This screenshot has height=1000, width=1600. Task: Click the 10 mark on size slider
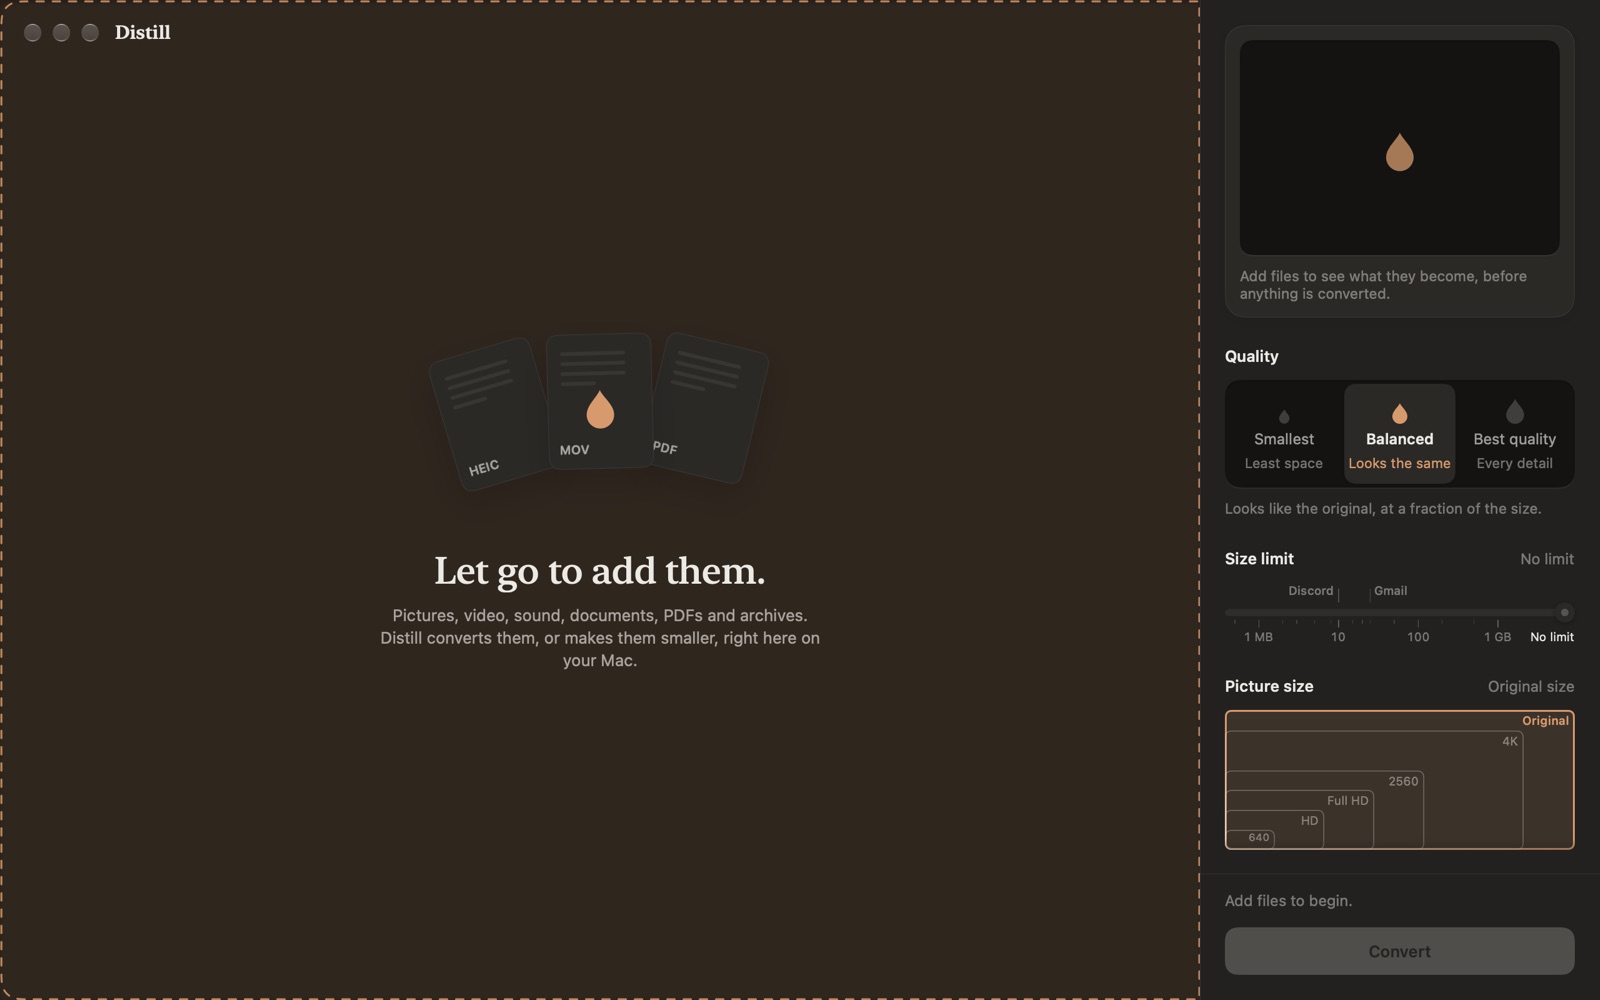coord(1338,637)
